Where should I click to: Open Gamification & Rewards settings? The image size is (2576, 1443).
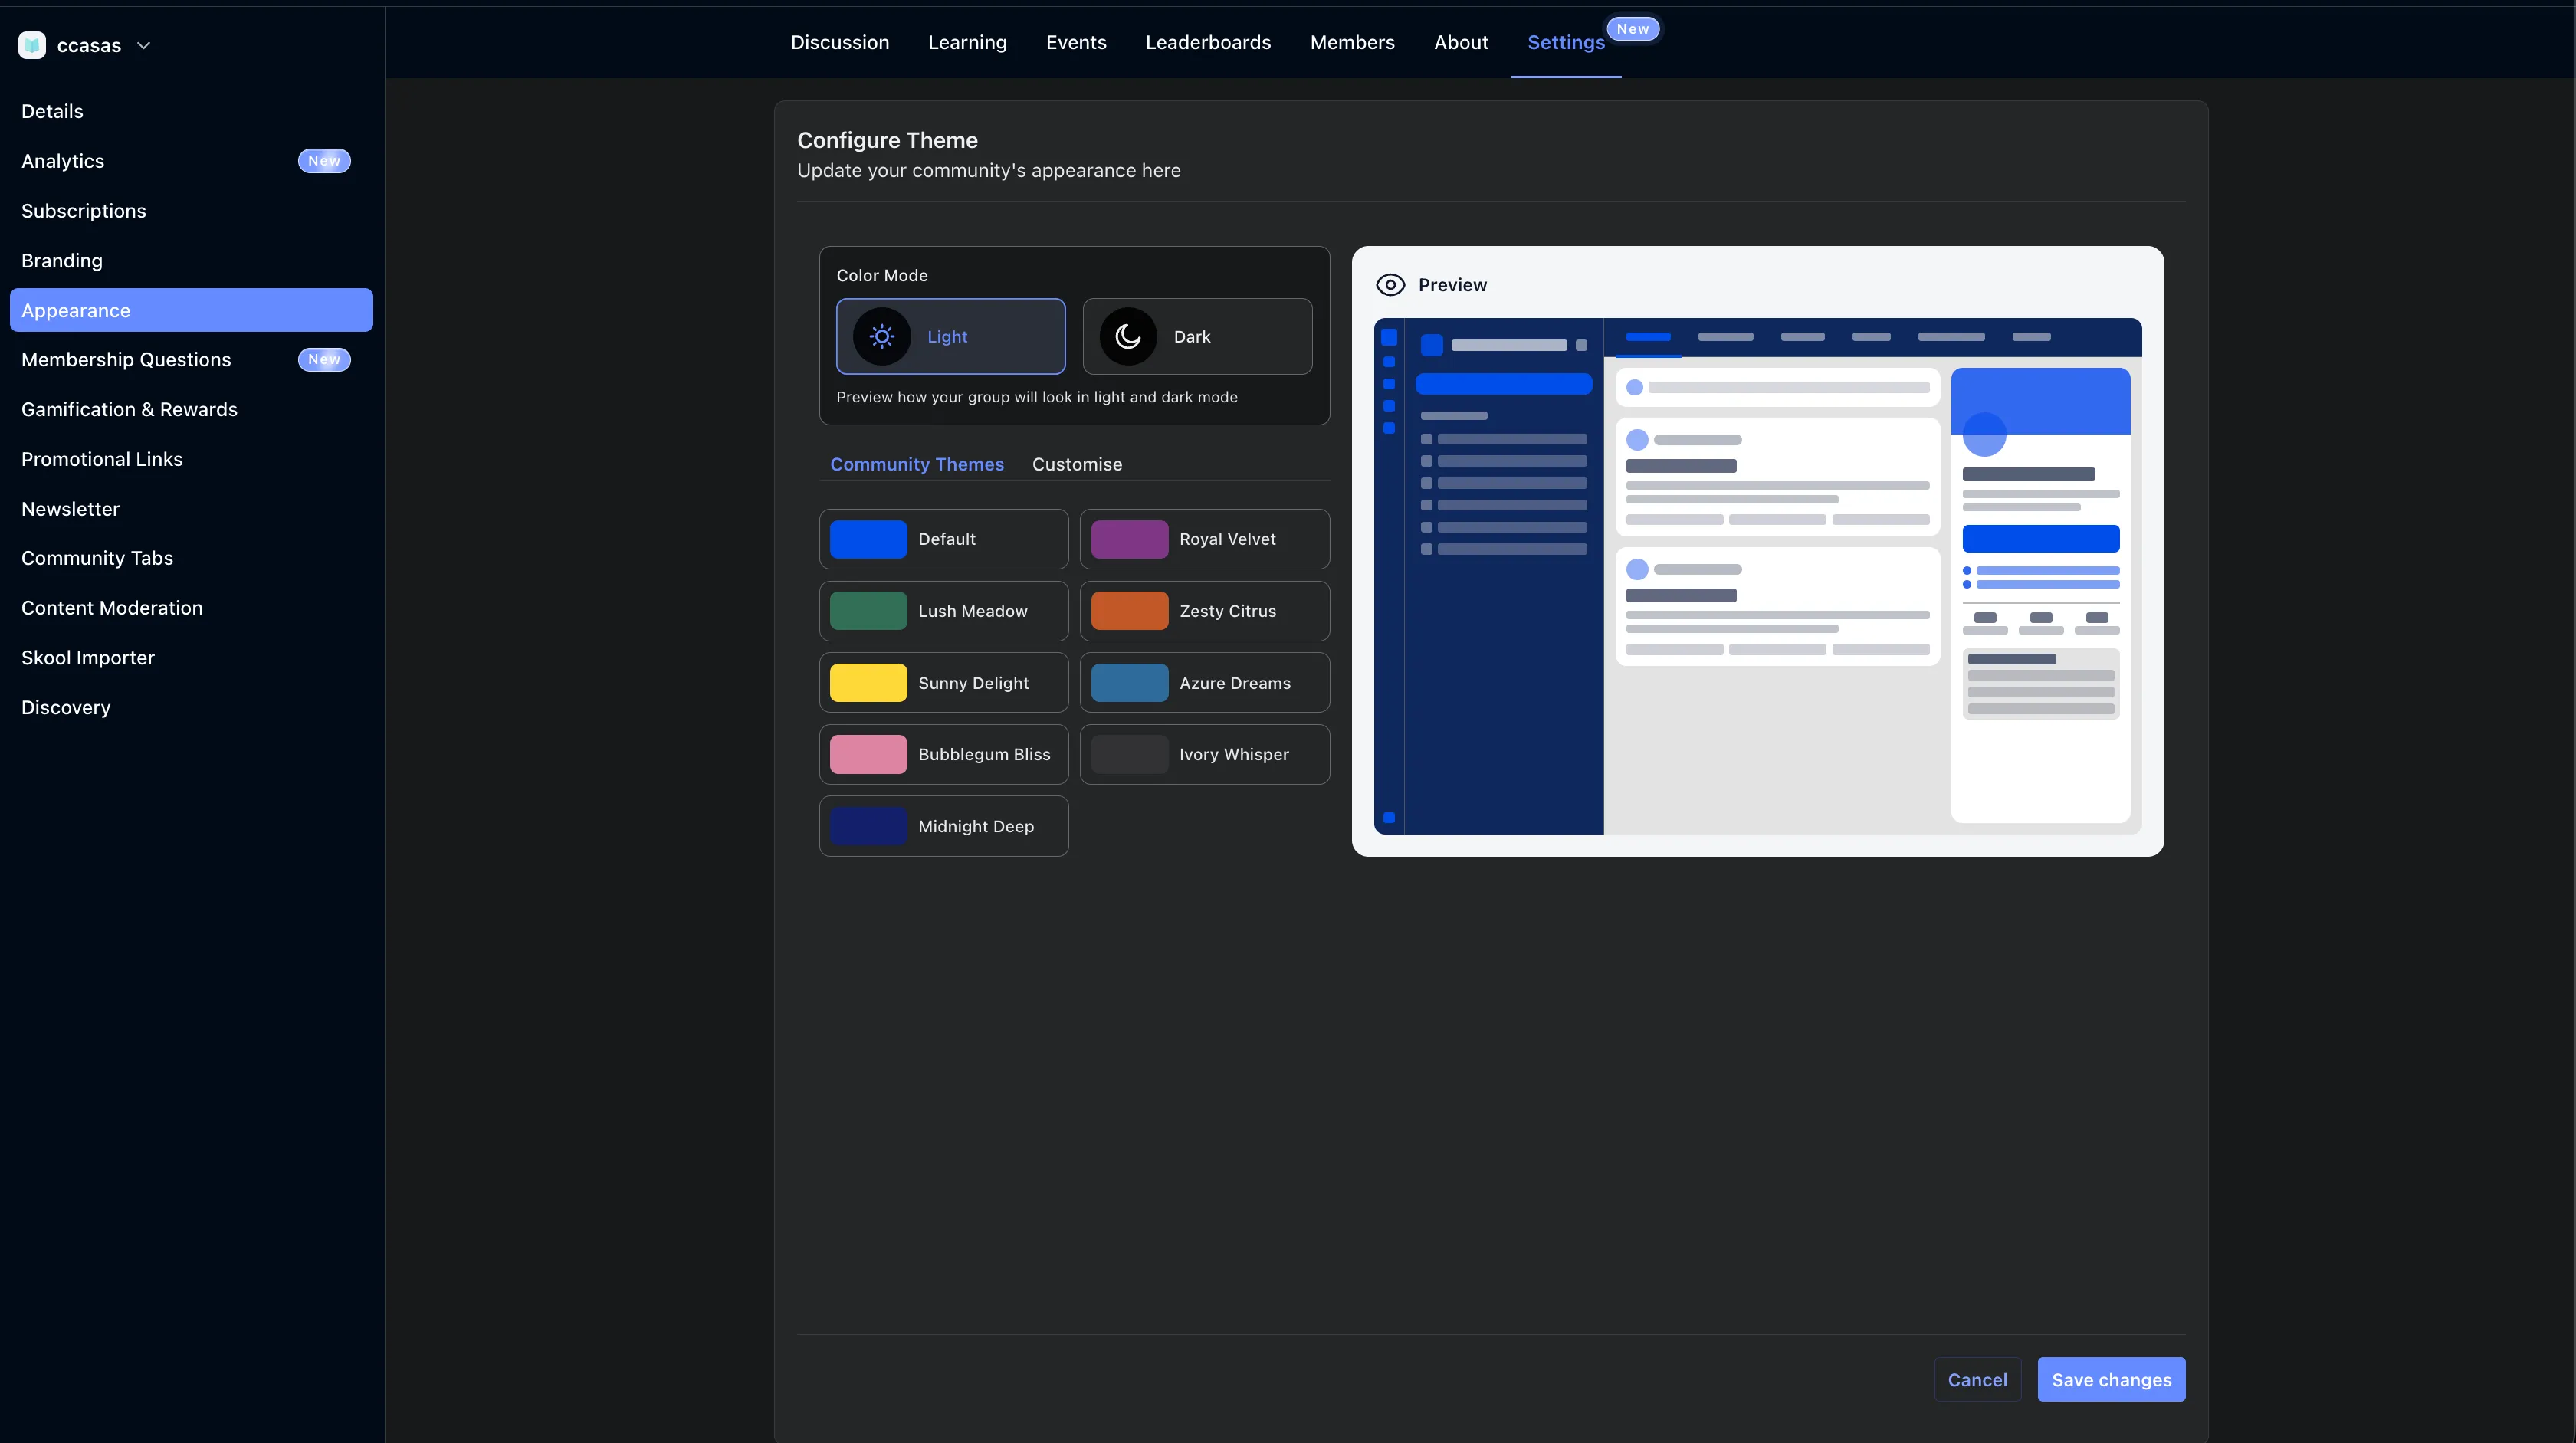pos(191,409)
